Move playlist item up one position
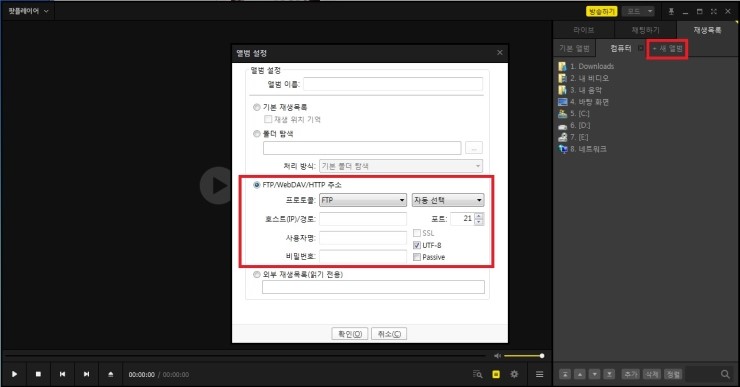 click(x=580, y=374)
